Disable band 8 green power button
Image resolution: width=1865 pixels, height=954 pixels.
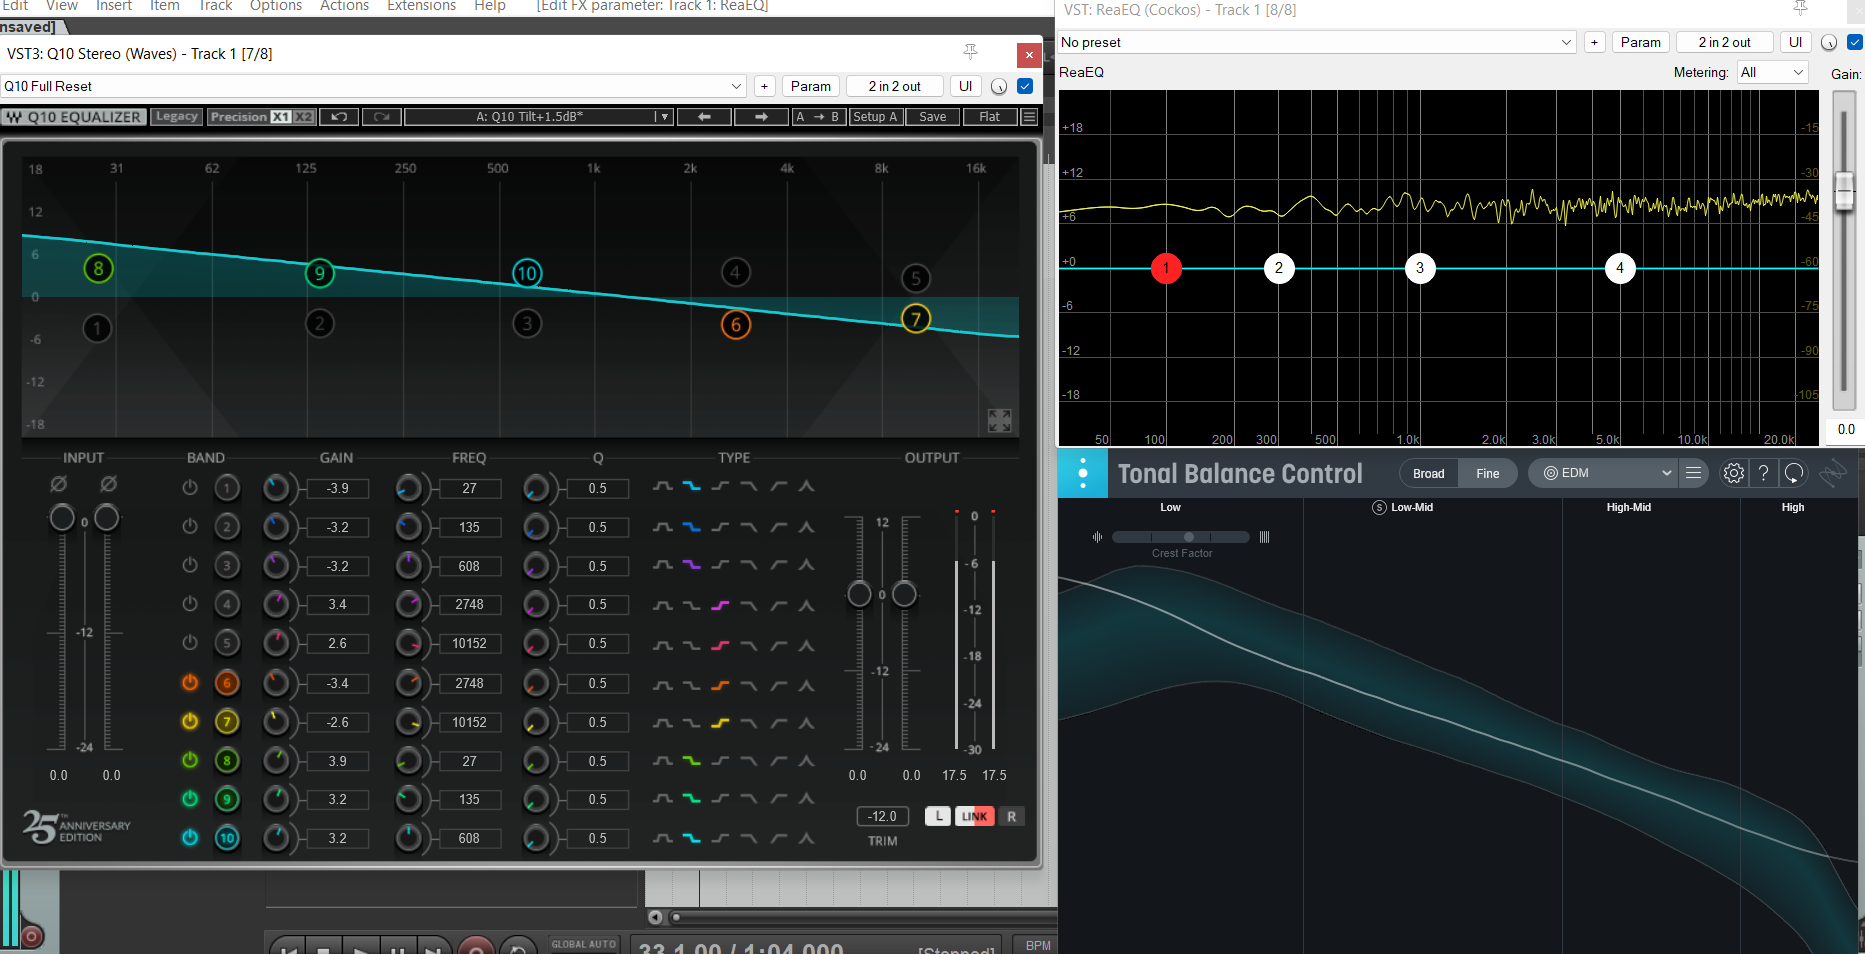(x=190, y=760)
